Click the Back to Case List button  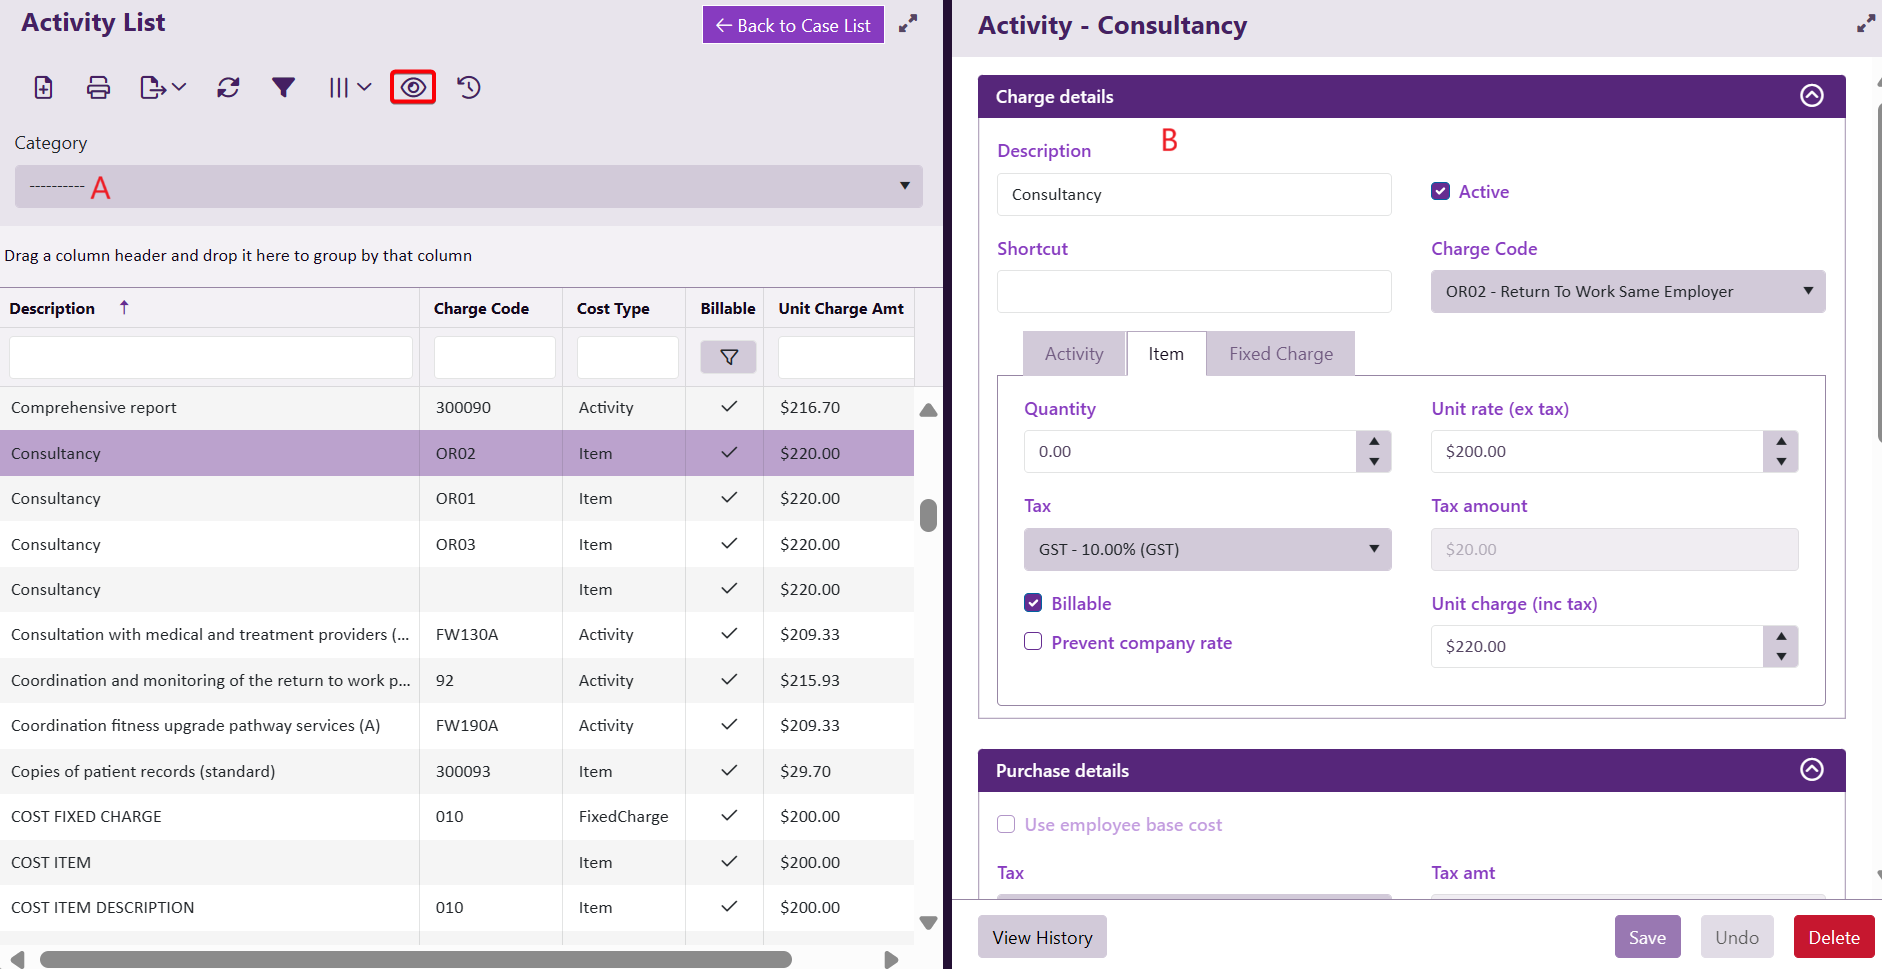[x=793, y=25]
